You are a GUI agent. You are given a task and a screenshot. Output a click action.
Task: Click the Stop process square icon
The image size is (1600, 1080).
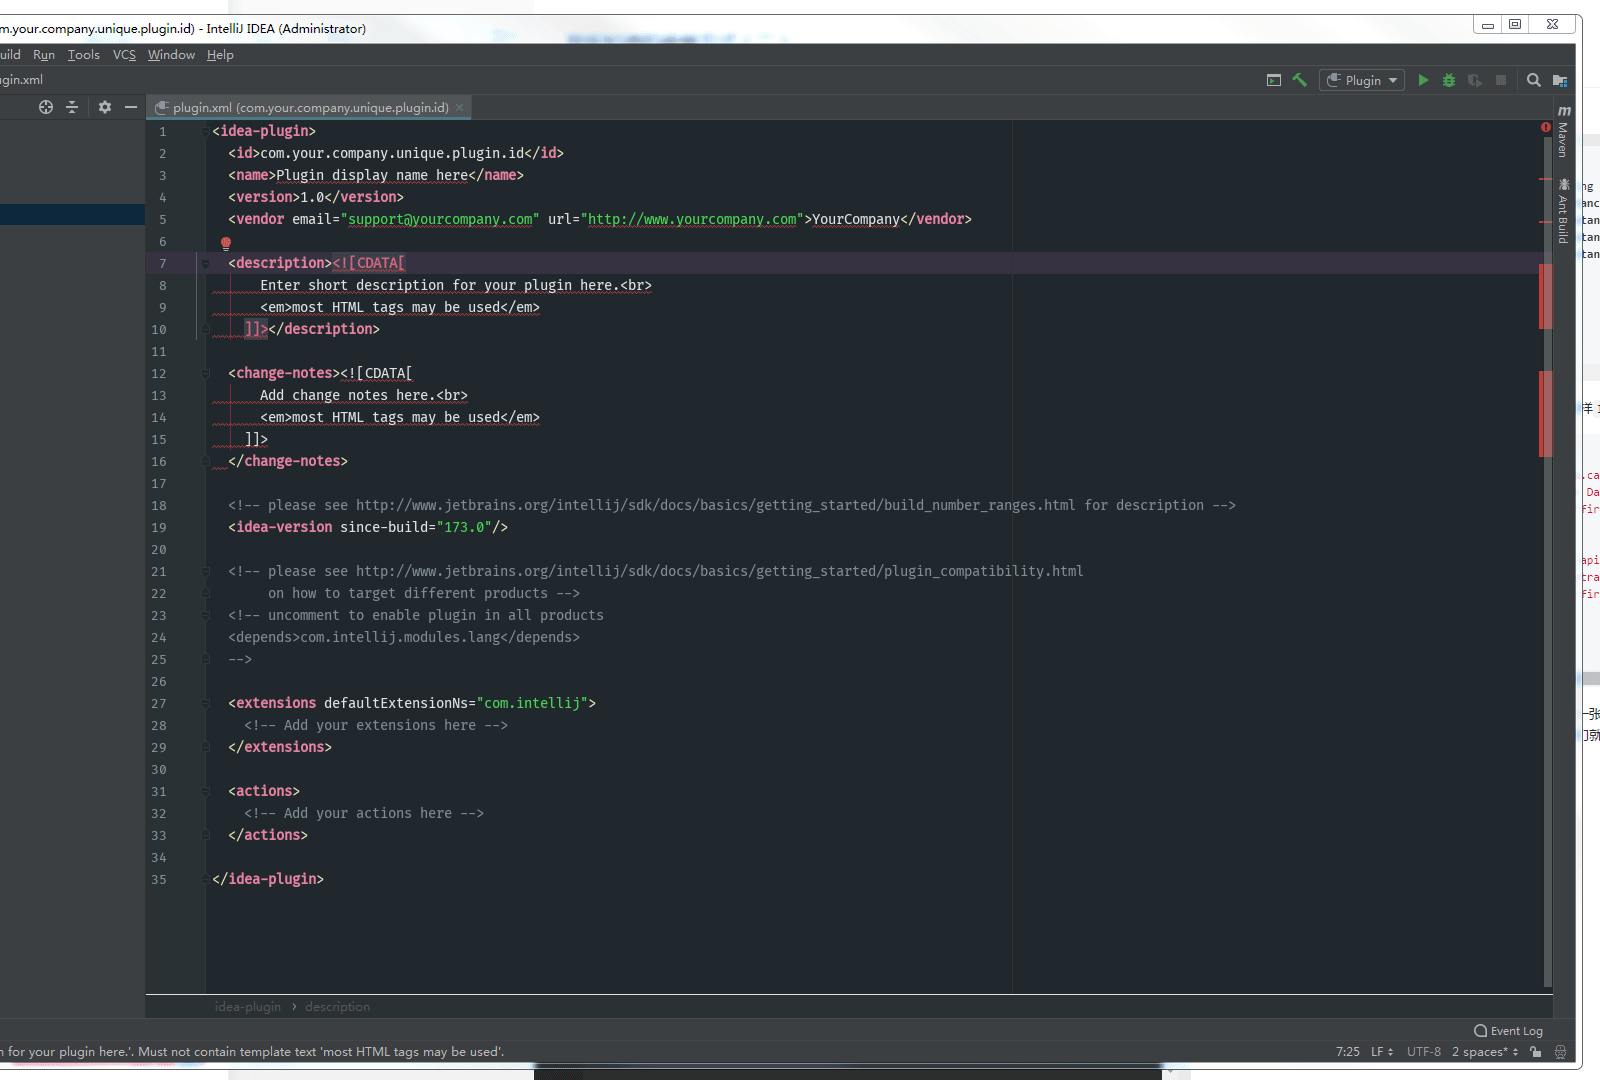pos(1501,80)
